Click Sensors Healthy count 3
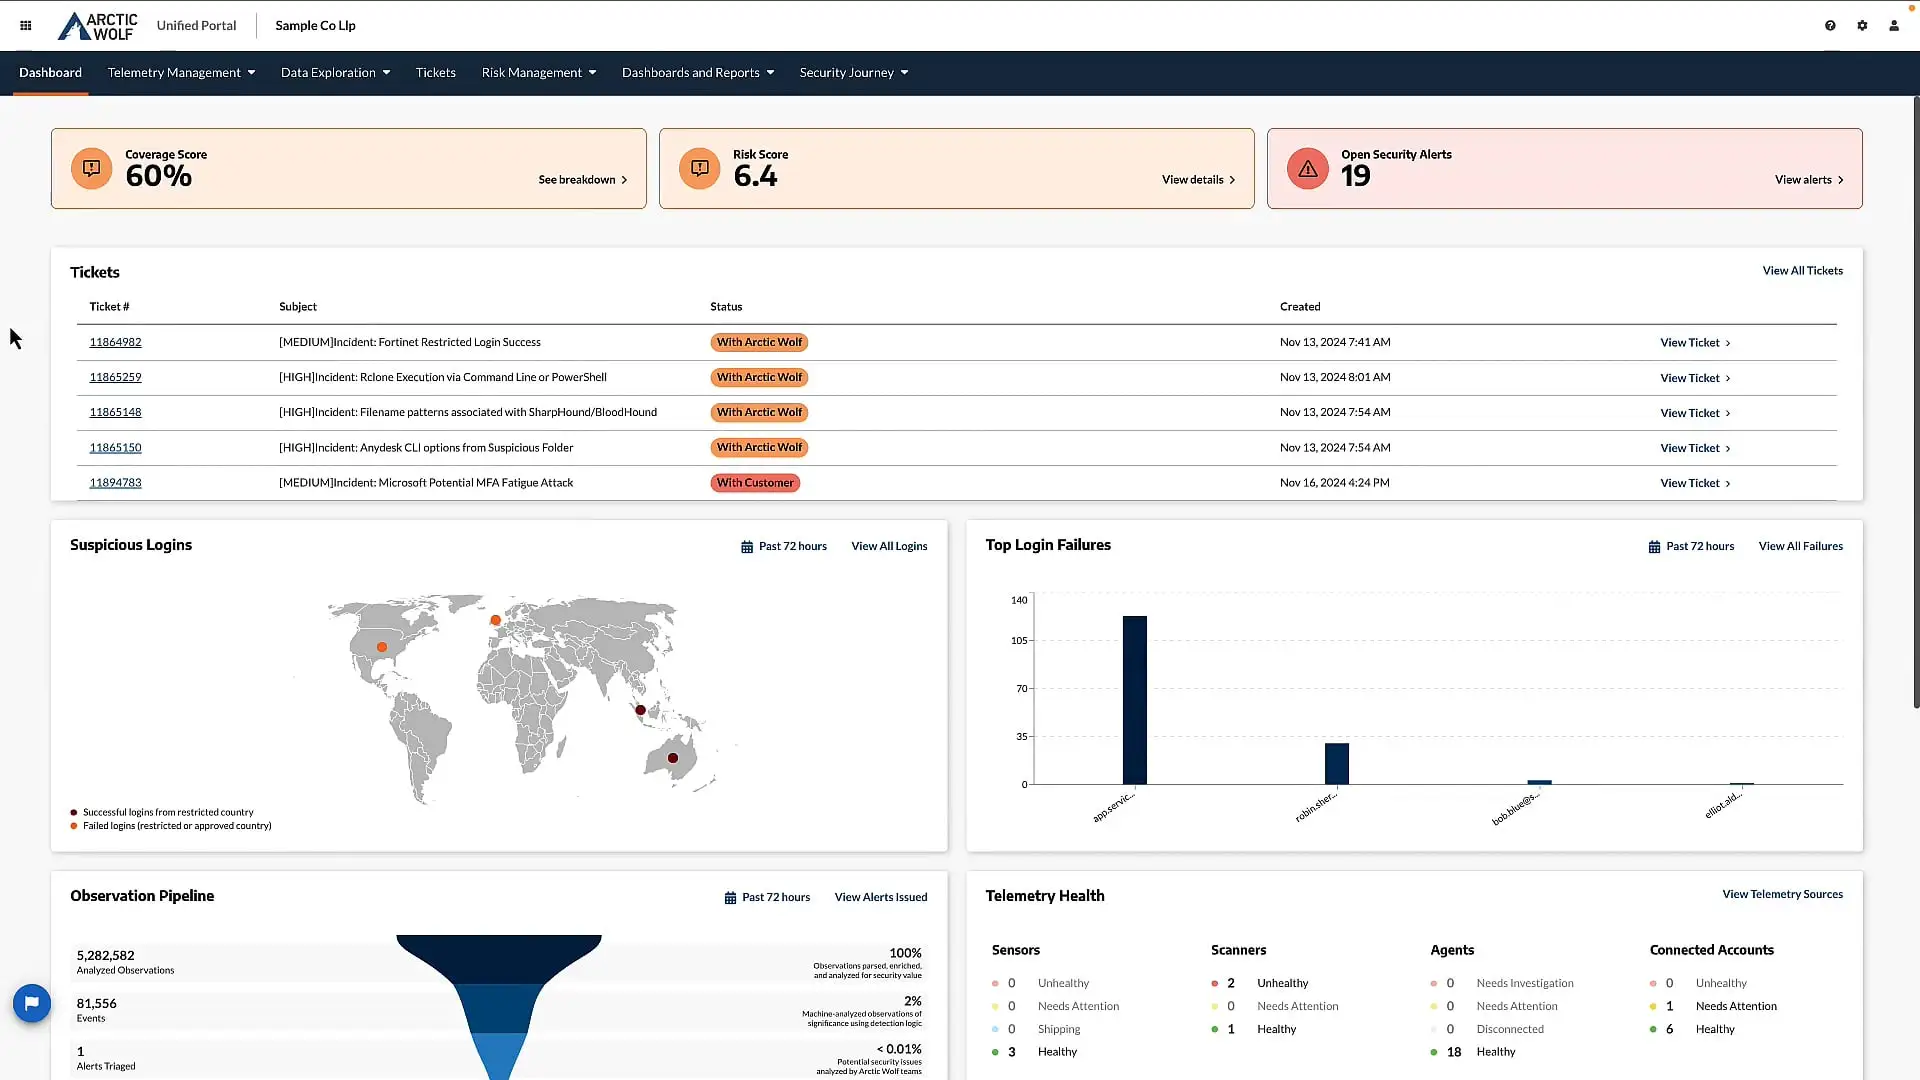Viewport: 1920px width, 1080px height. (x=1011, y=1052)
